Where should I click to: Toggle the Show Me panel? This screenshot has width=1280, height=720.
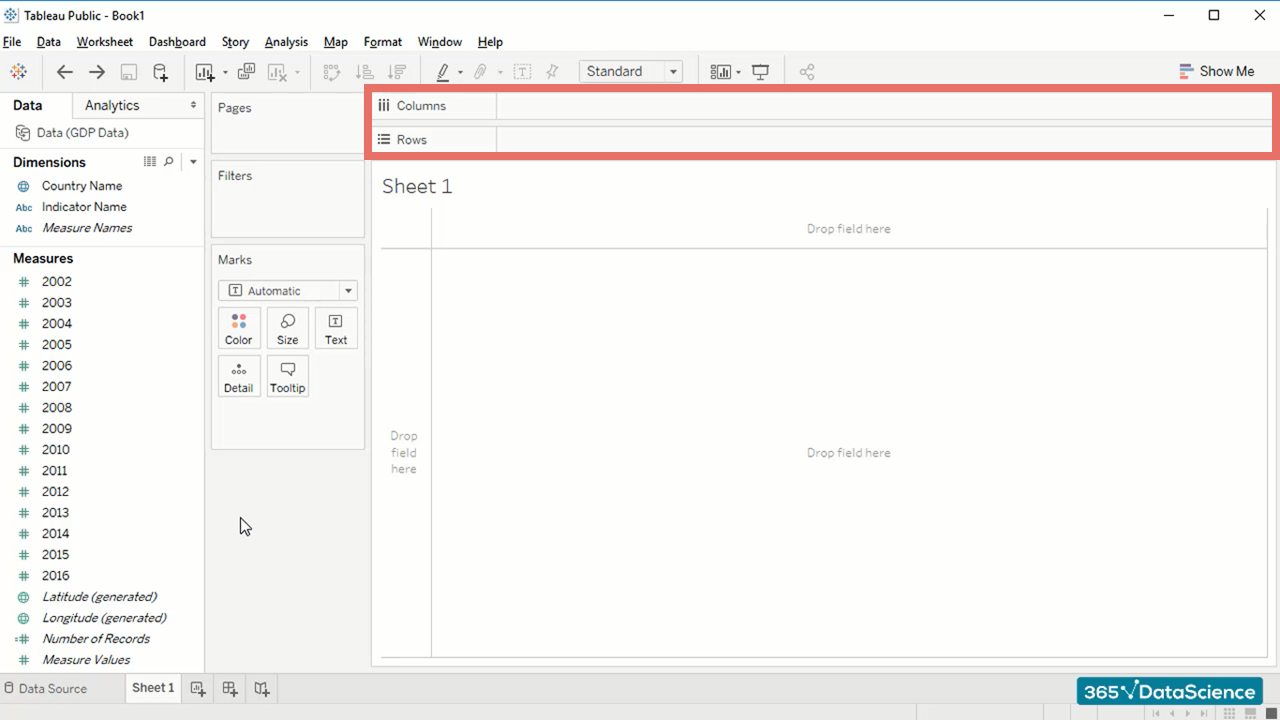tap(1216, 71)
